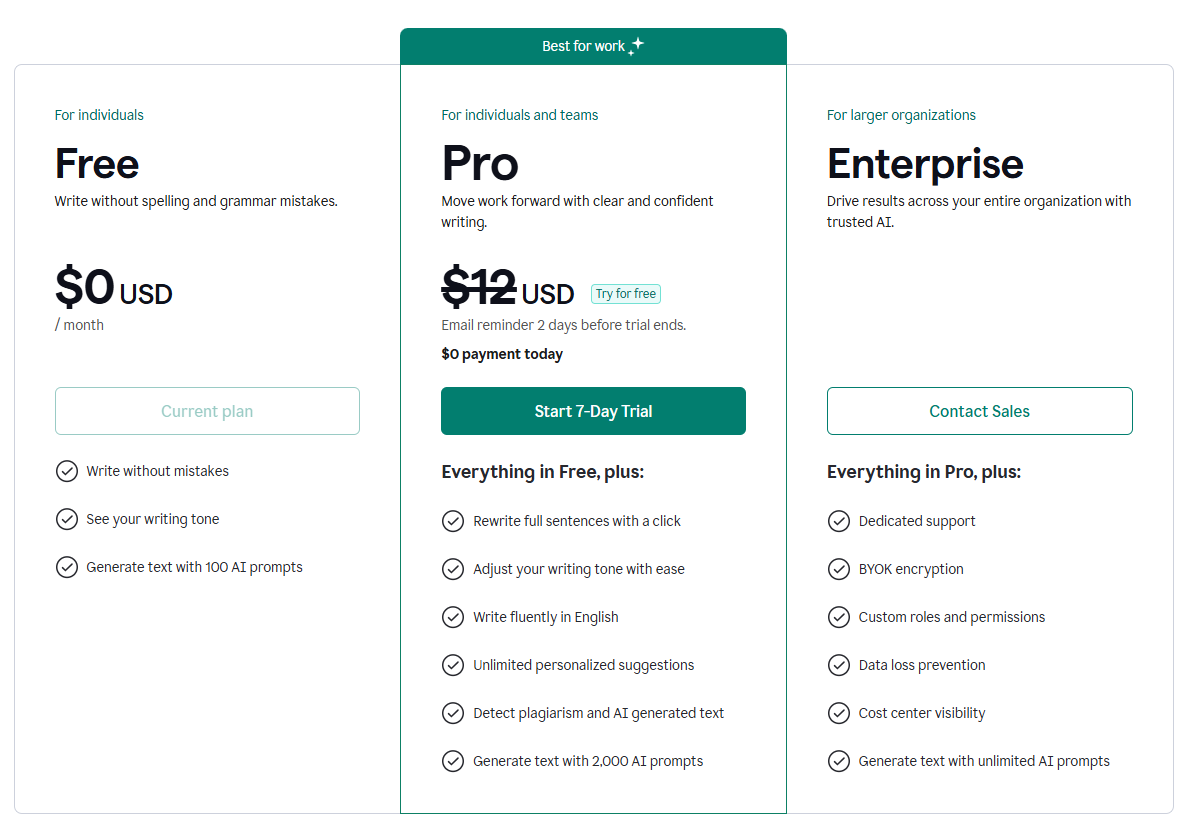The width and height of the screenshot is (1188, 825).
Task: Click the checkmark beside 'Write without mistakes'
Action: point(67,470)
